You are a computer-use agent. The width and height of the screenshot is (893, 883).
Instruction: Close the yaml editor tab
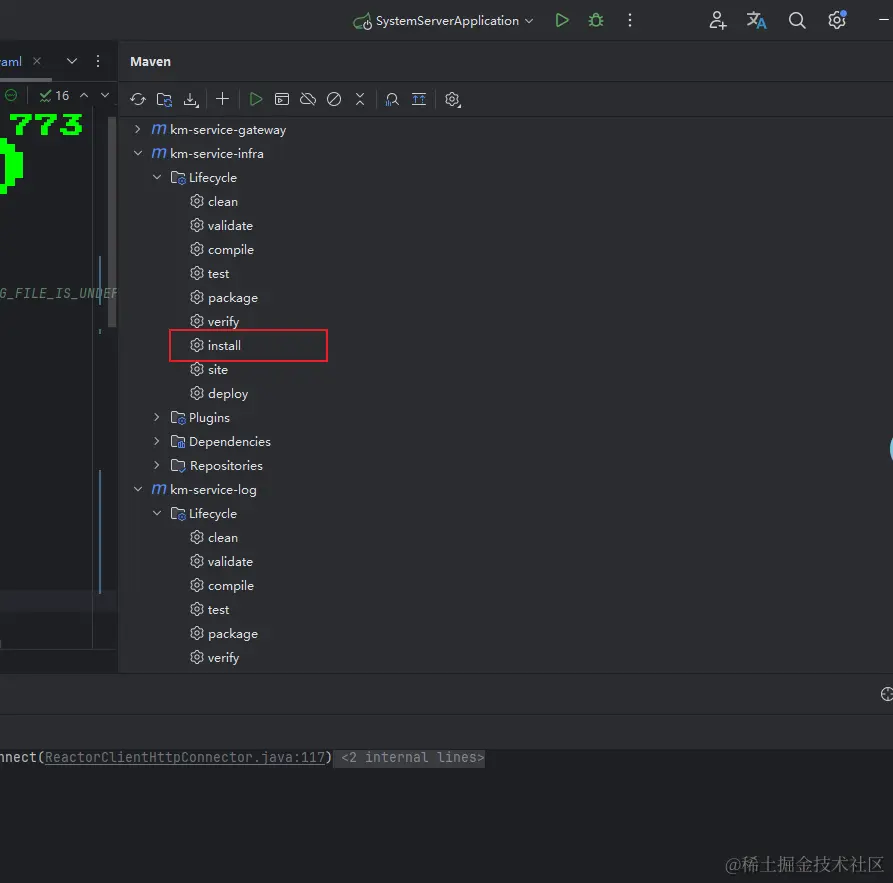pos(37,60)
